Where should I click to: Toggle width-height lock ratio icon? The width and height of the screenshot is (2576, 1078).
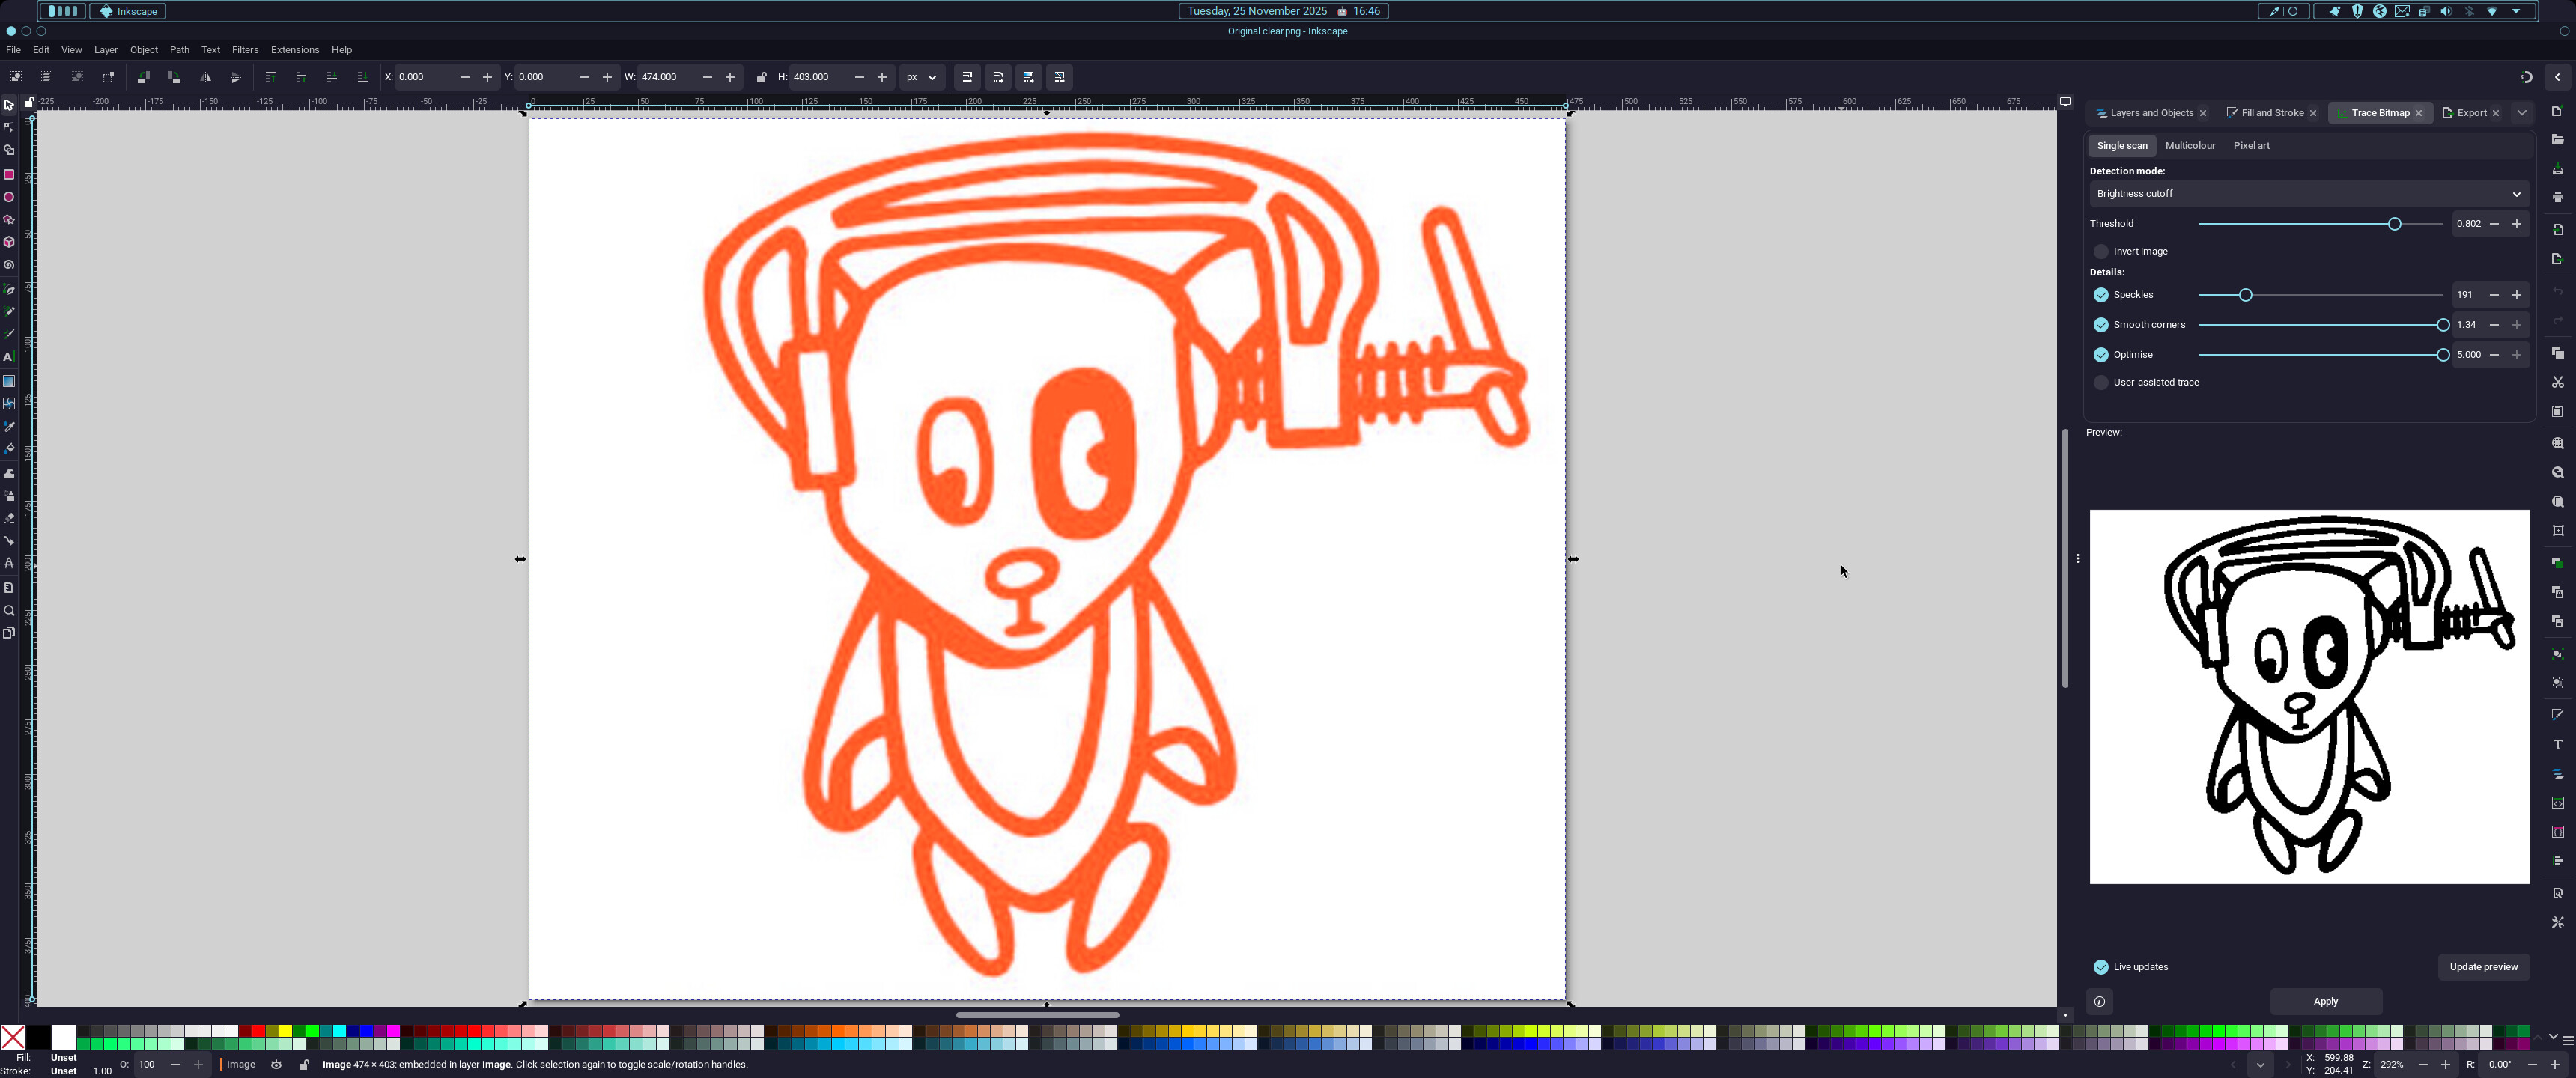pos(761,77)
